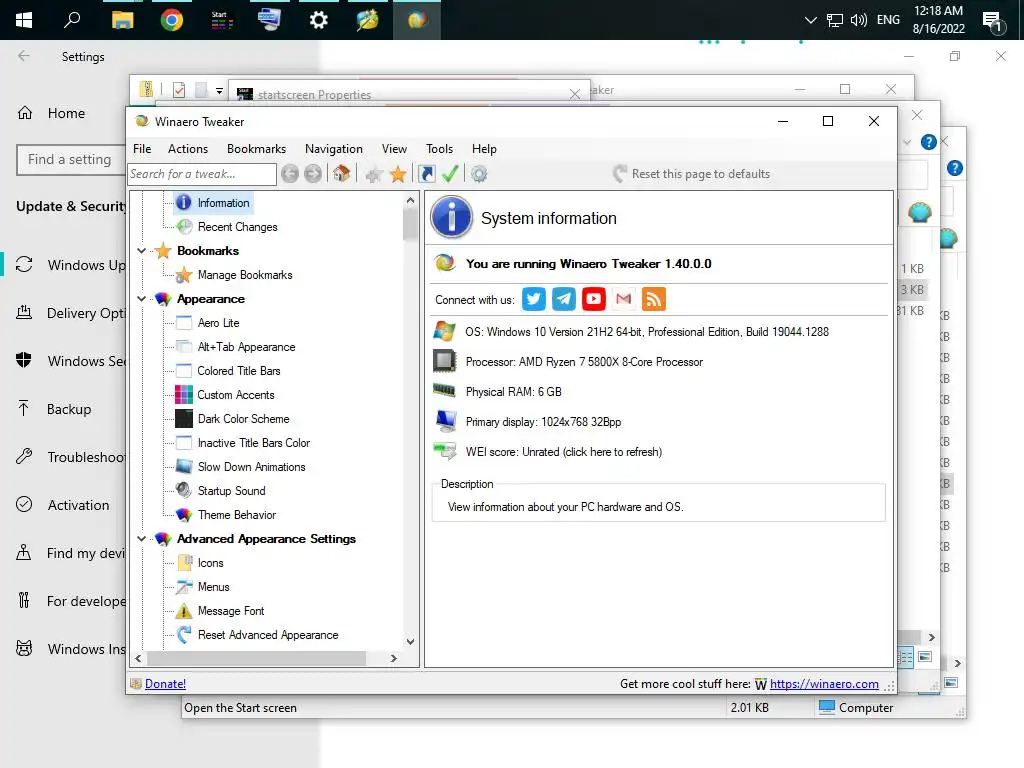The height and width of the screenshot is (768, 1024).
Task: Click the Settings window back arrow
Action: click(x=24, y=56)
